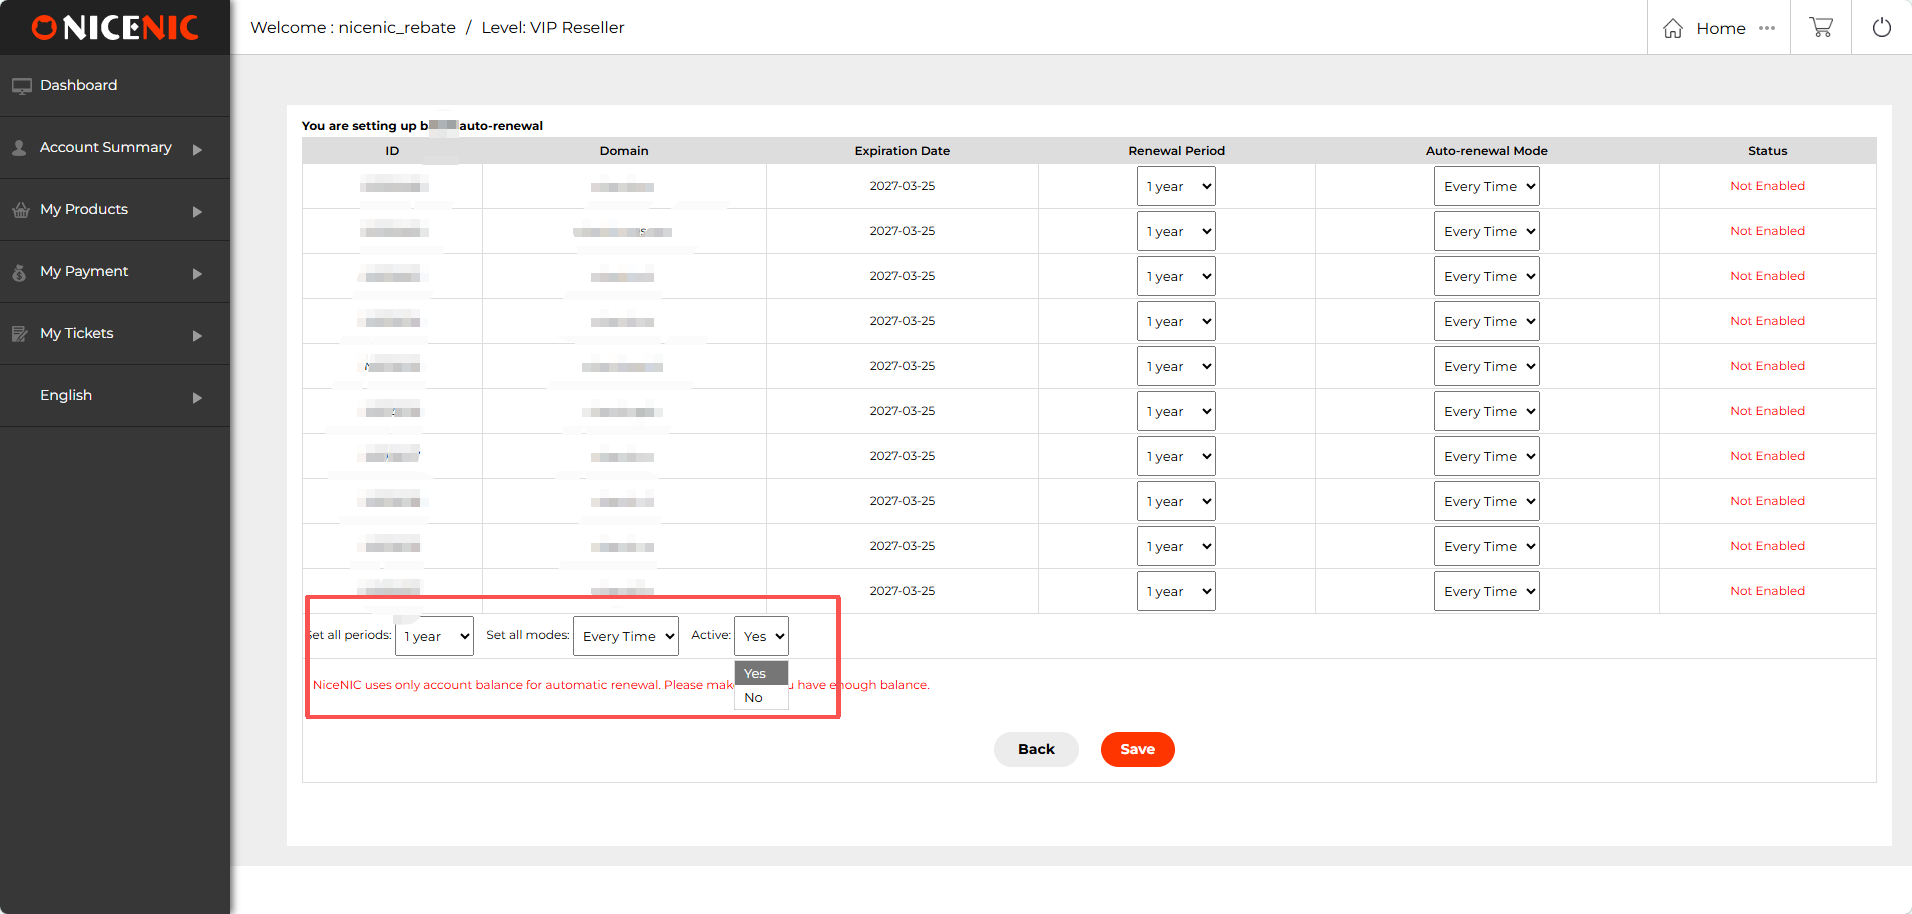Click the power logout icon
1912x914 pixels.
coord(1881,28)
